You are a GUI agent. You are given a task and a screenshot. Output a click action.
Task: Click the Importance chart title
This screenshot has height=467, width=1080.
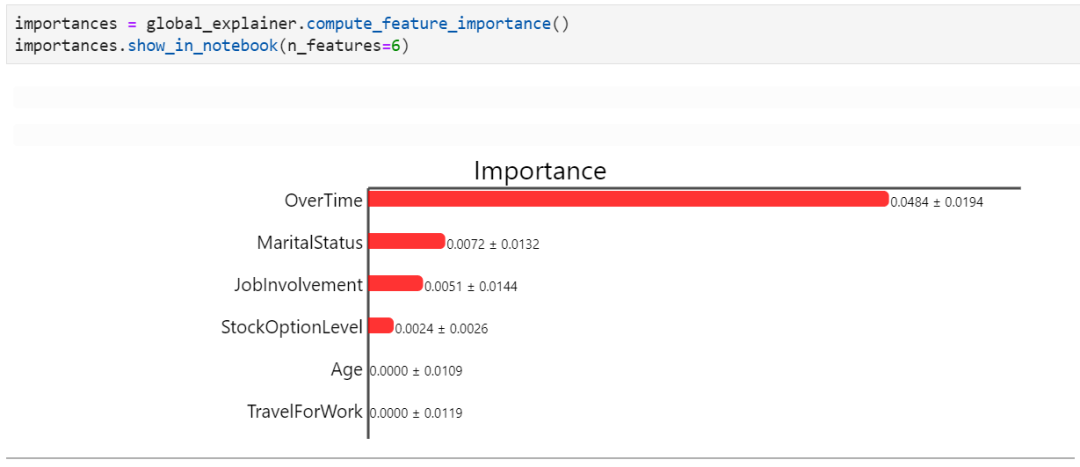pos(540,170)
